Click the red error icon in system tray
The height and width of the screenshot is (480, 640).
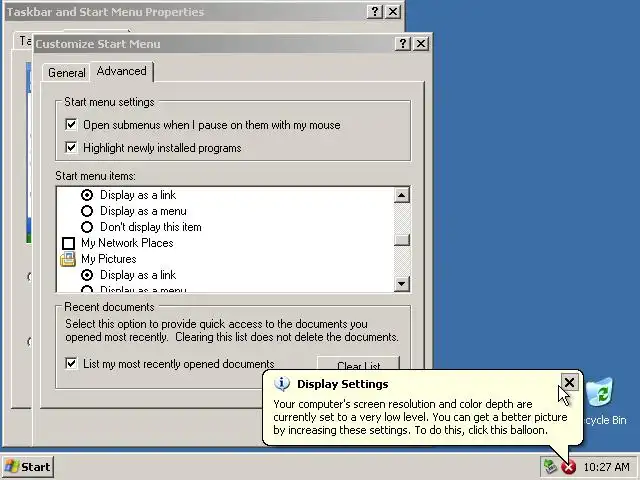568,467
